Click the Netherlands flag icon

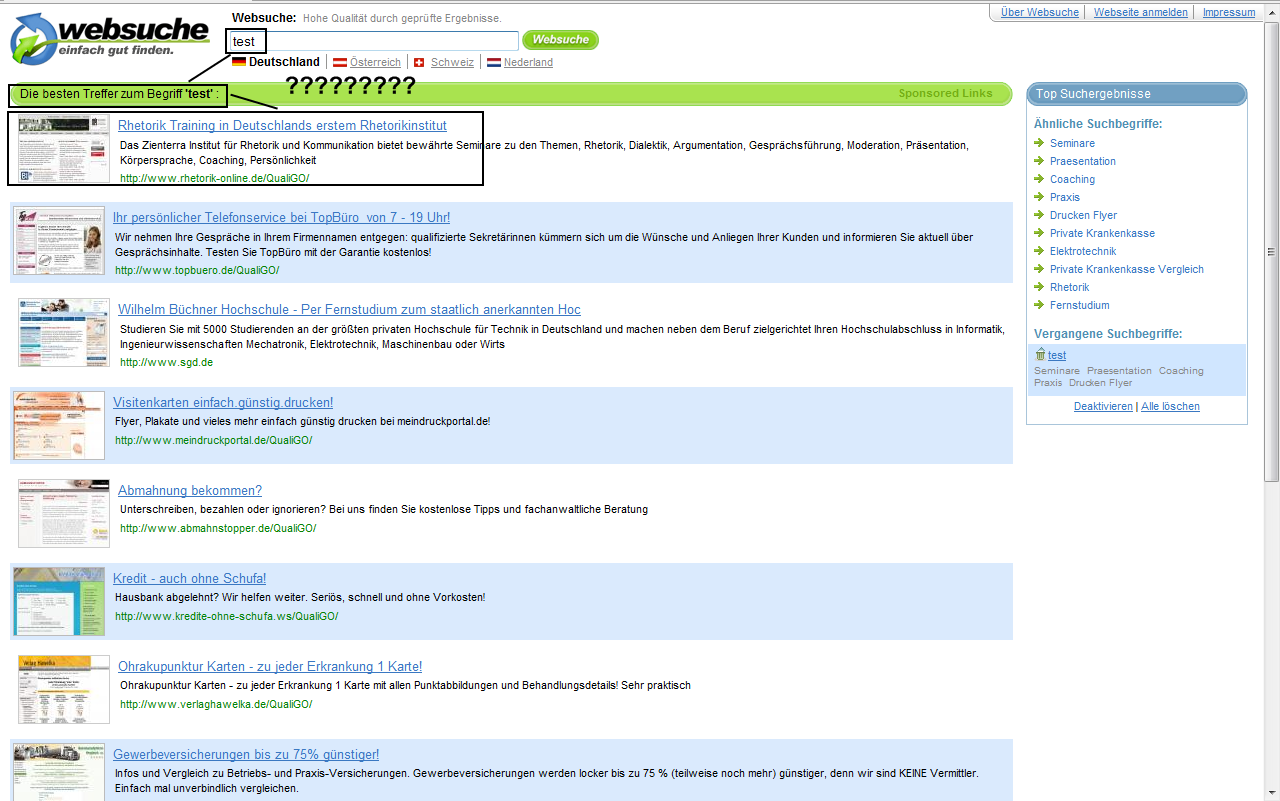tap(493, 62)
